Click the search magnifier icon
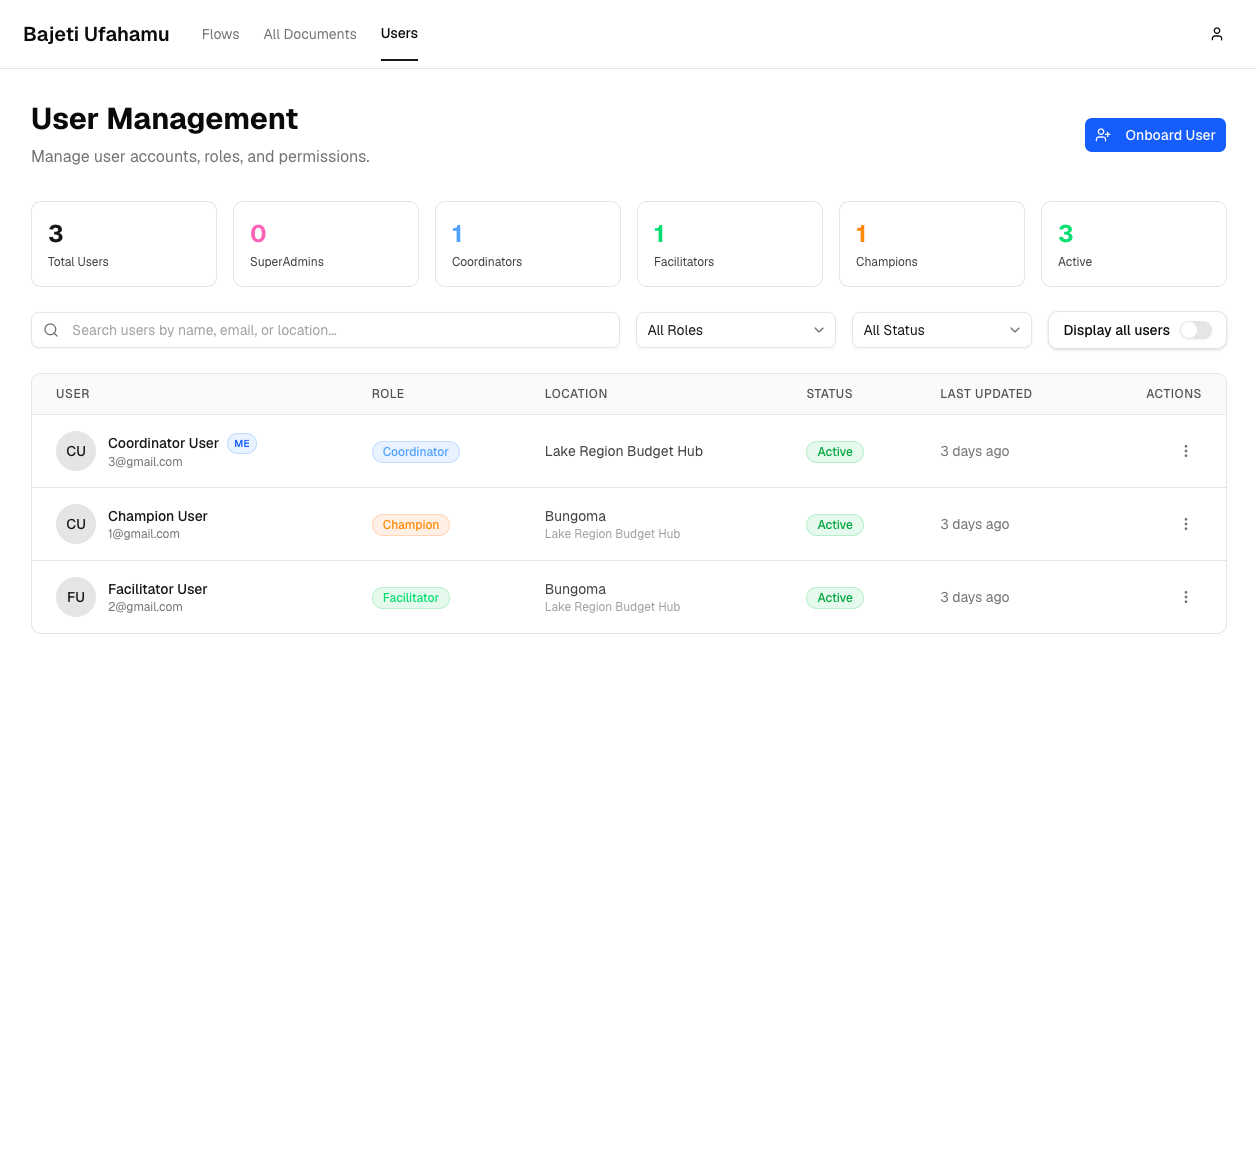Screen dimensions: 1257x1150 [51, 330]
